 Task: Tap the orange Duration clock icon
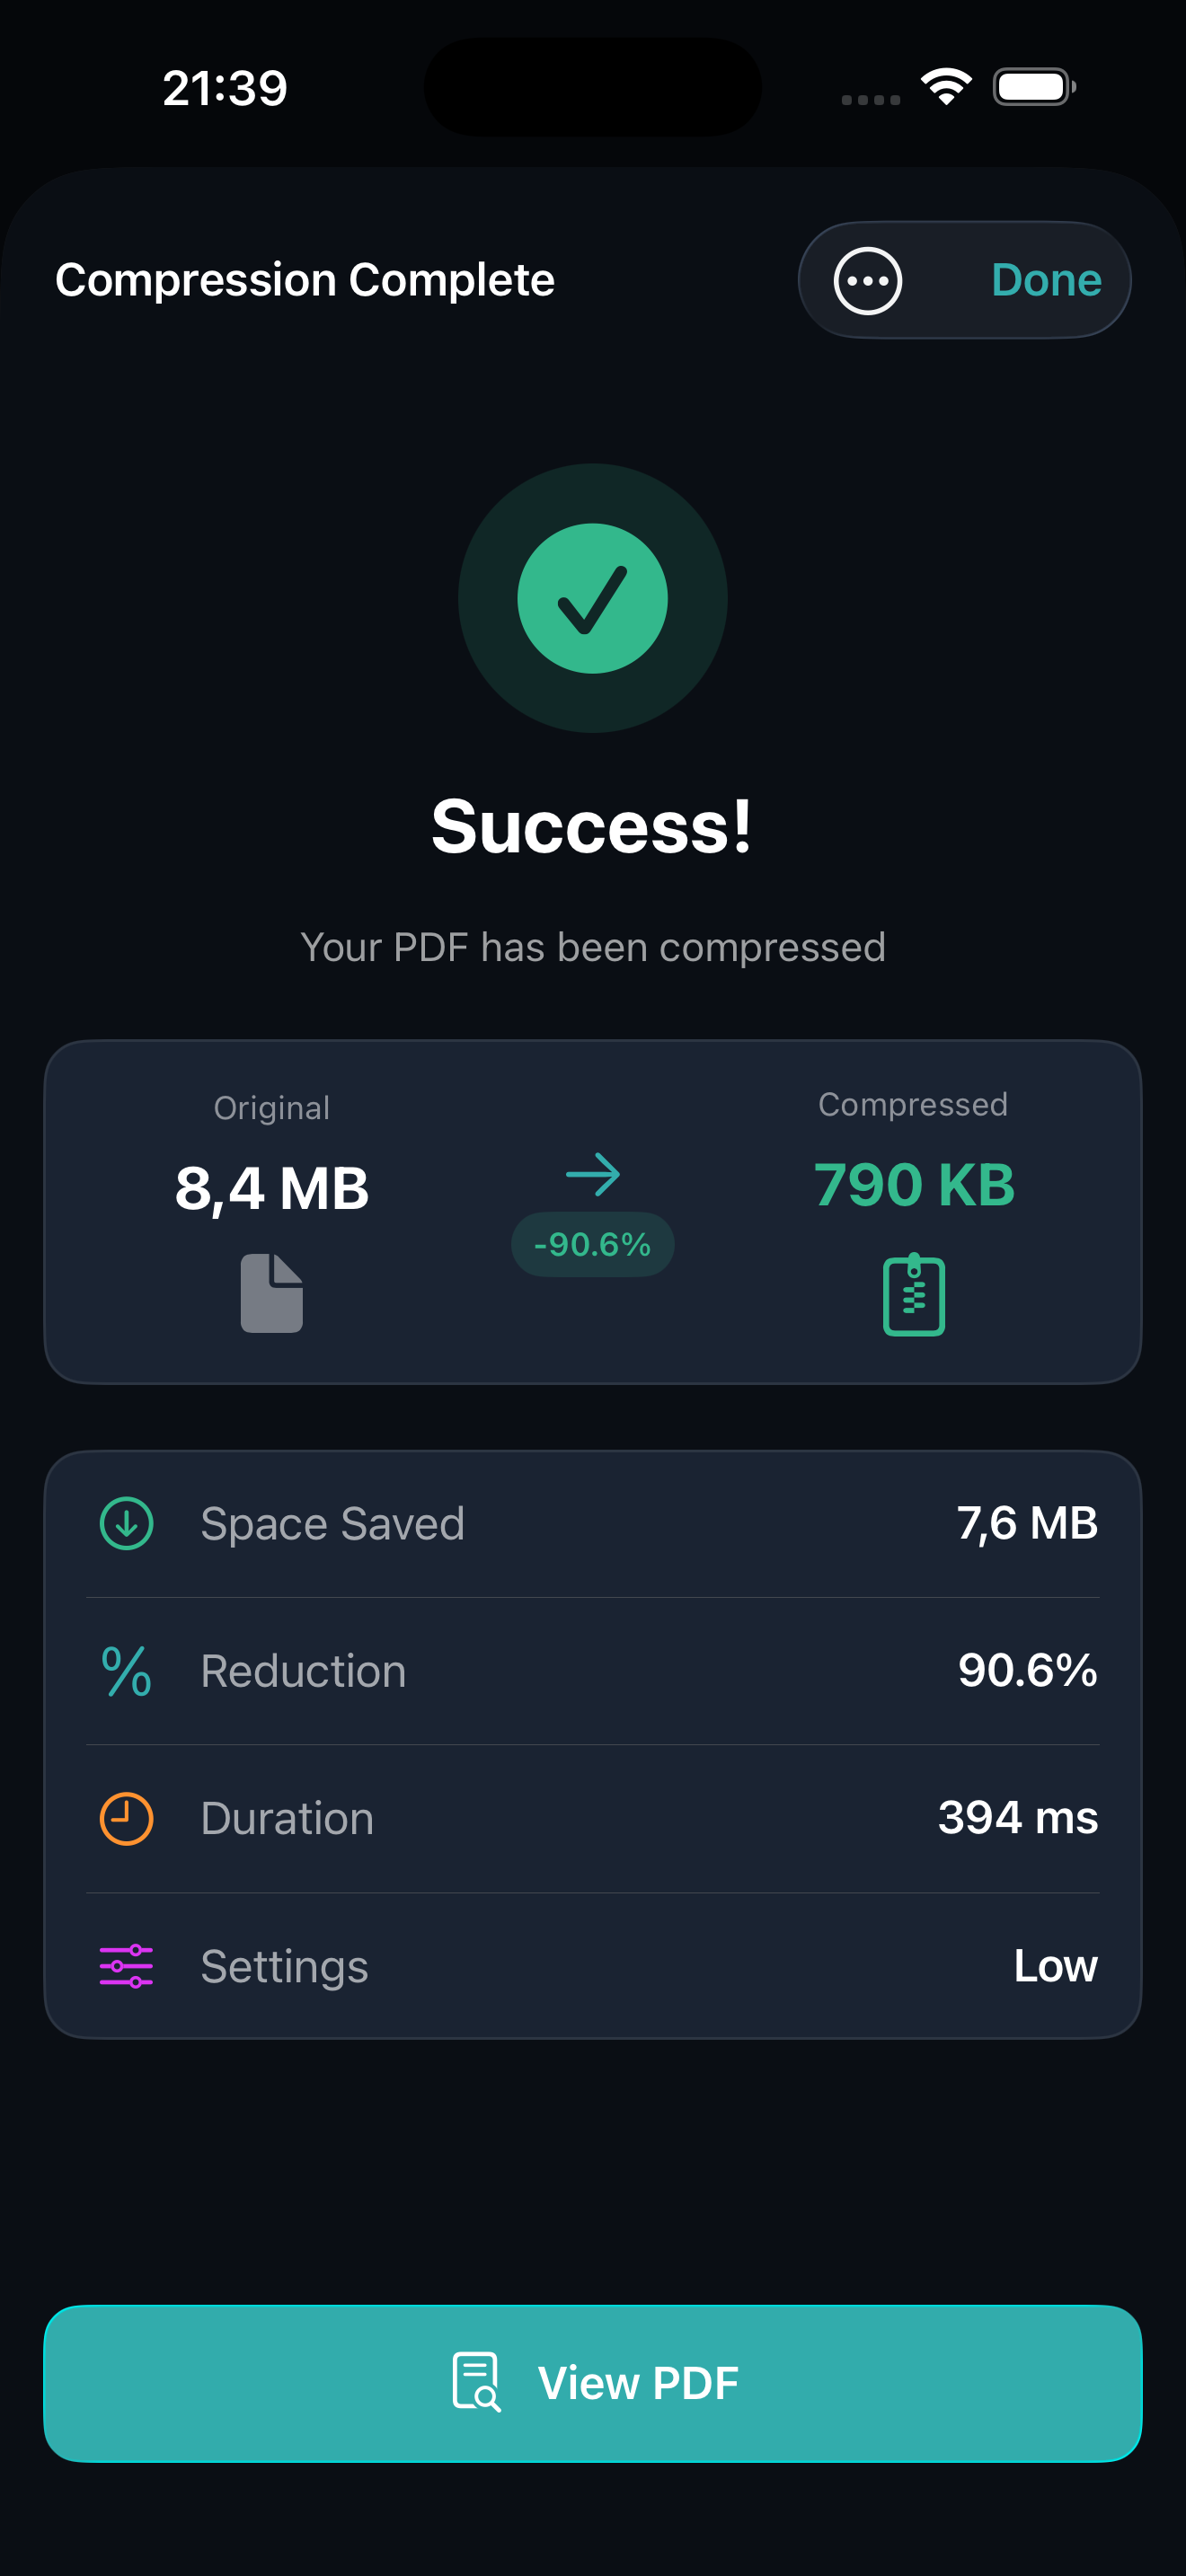pos(127,1818)
